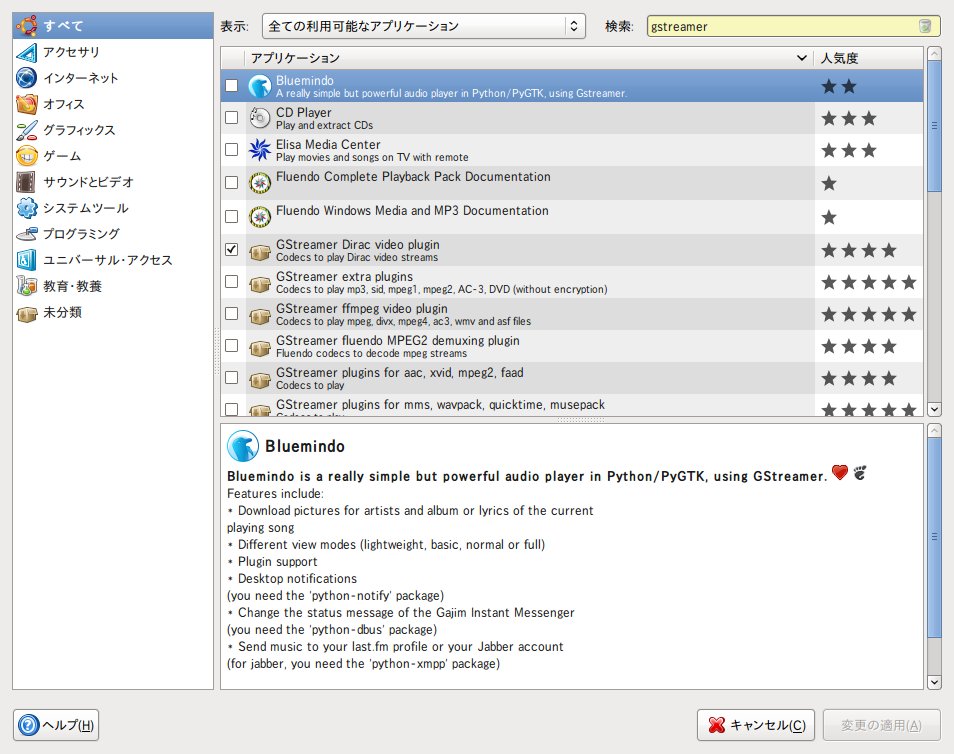The width and height of the screenshot is (954, 754).
Task: Click the 未分類 box icon
Action: coord(27,313)
